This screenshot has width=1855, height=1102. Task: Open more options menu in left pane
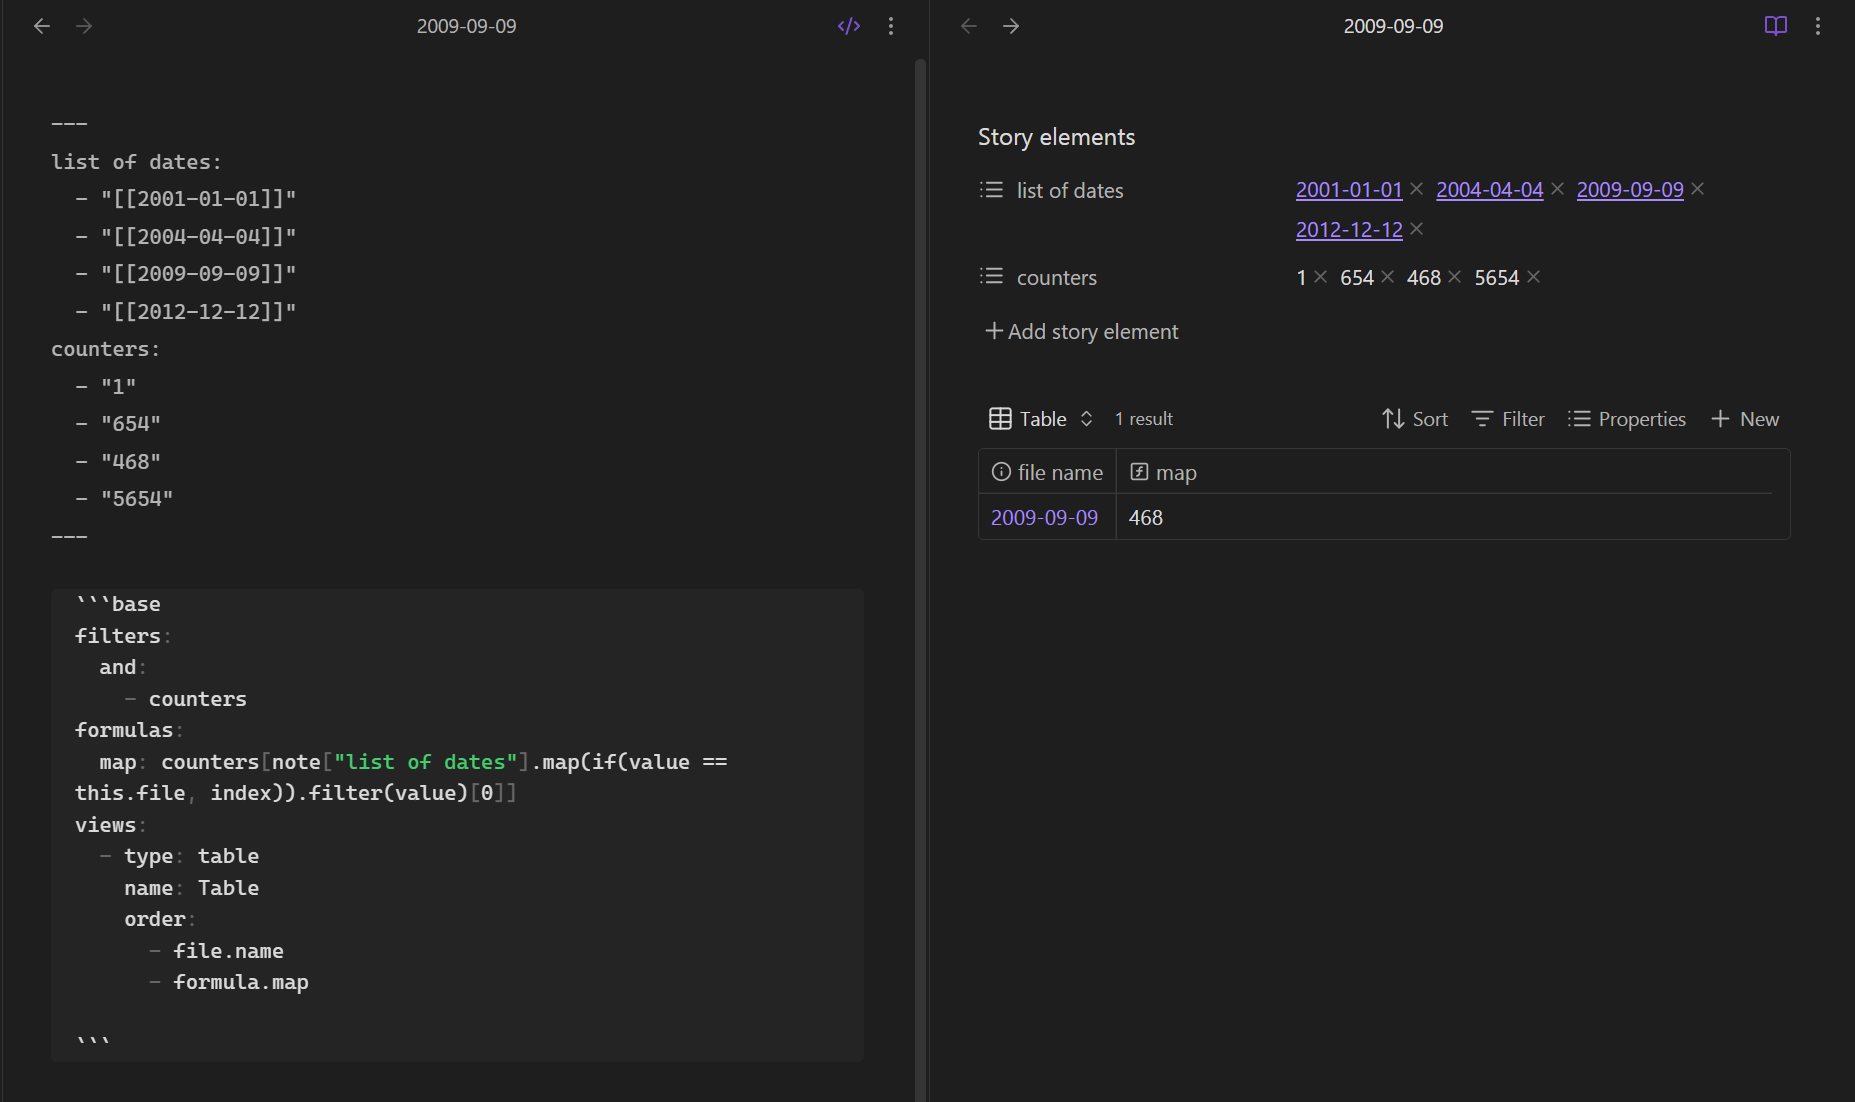[x=891, y=26]
